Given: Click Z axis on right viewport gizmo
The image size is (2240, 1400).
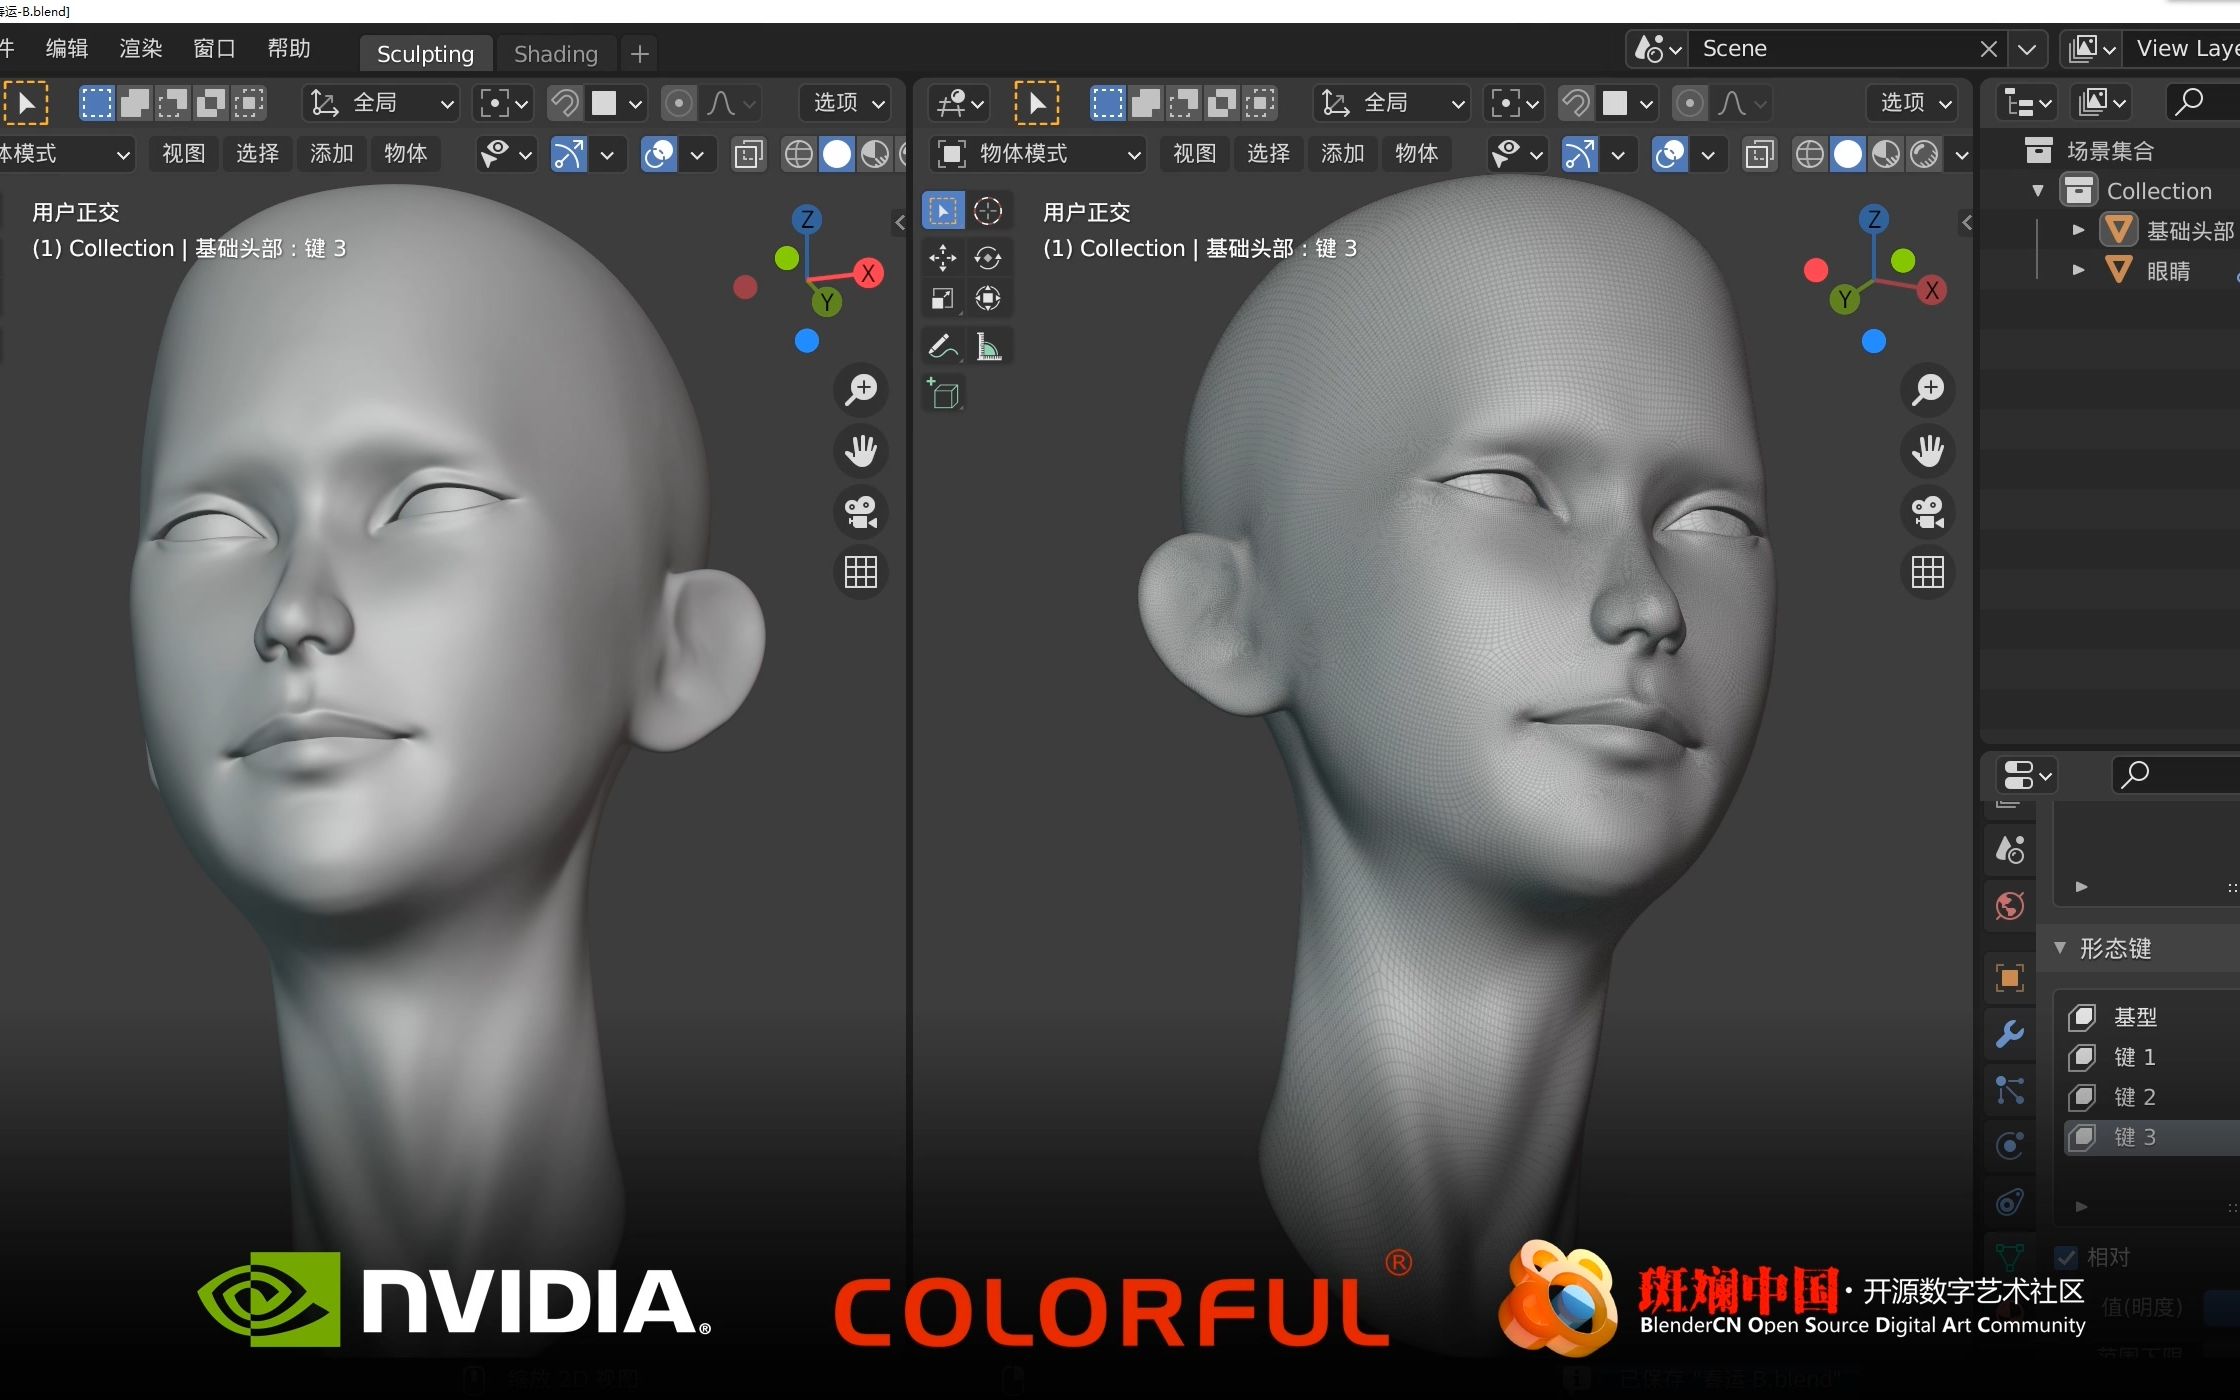Looking at the screenshot, I should pos(1874,219).
